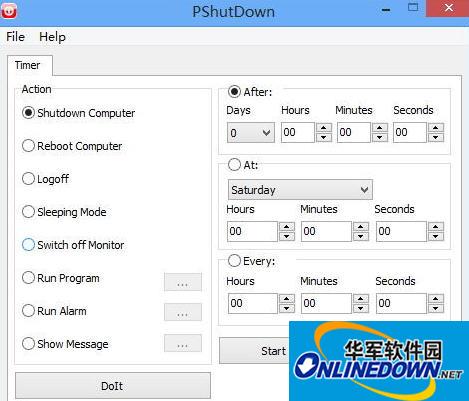The height and width of the screenshot is (401, 469).
Task: Minimize the PShutDown window
Action: click(386, 10)
